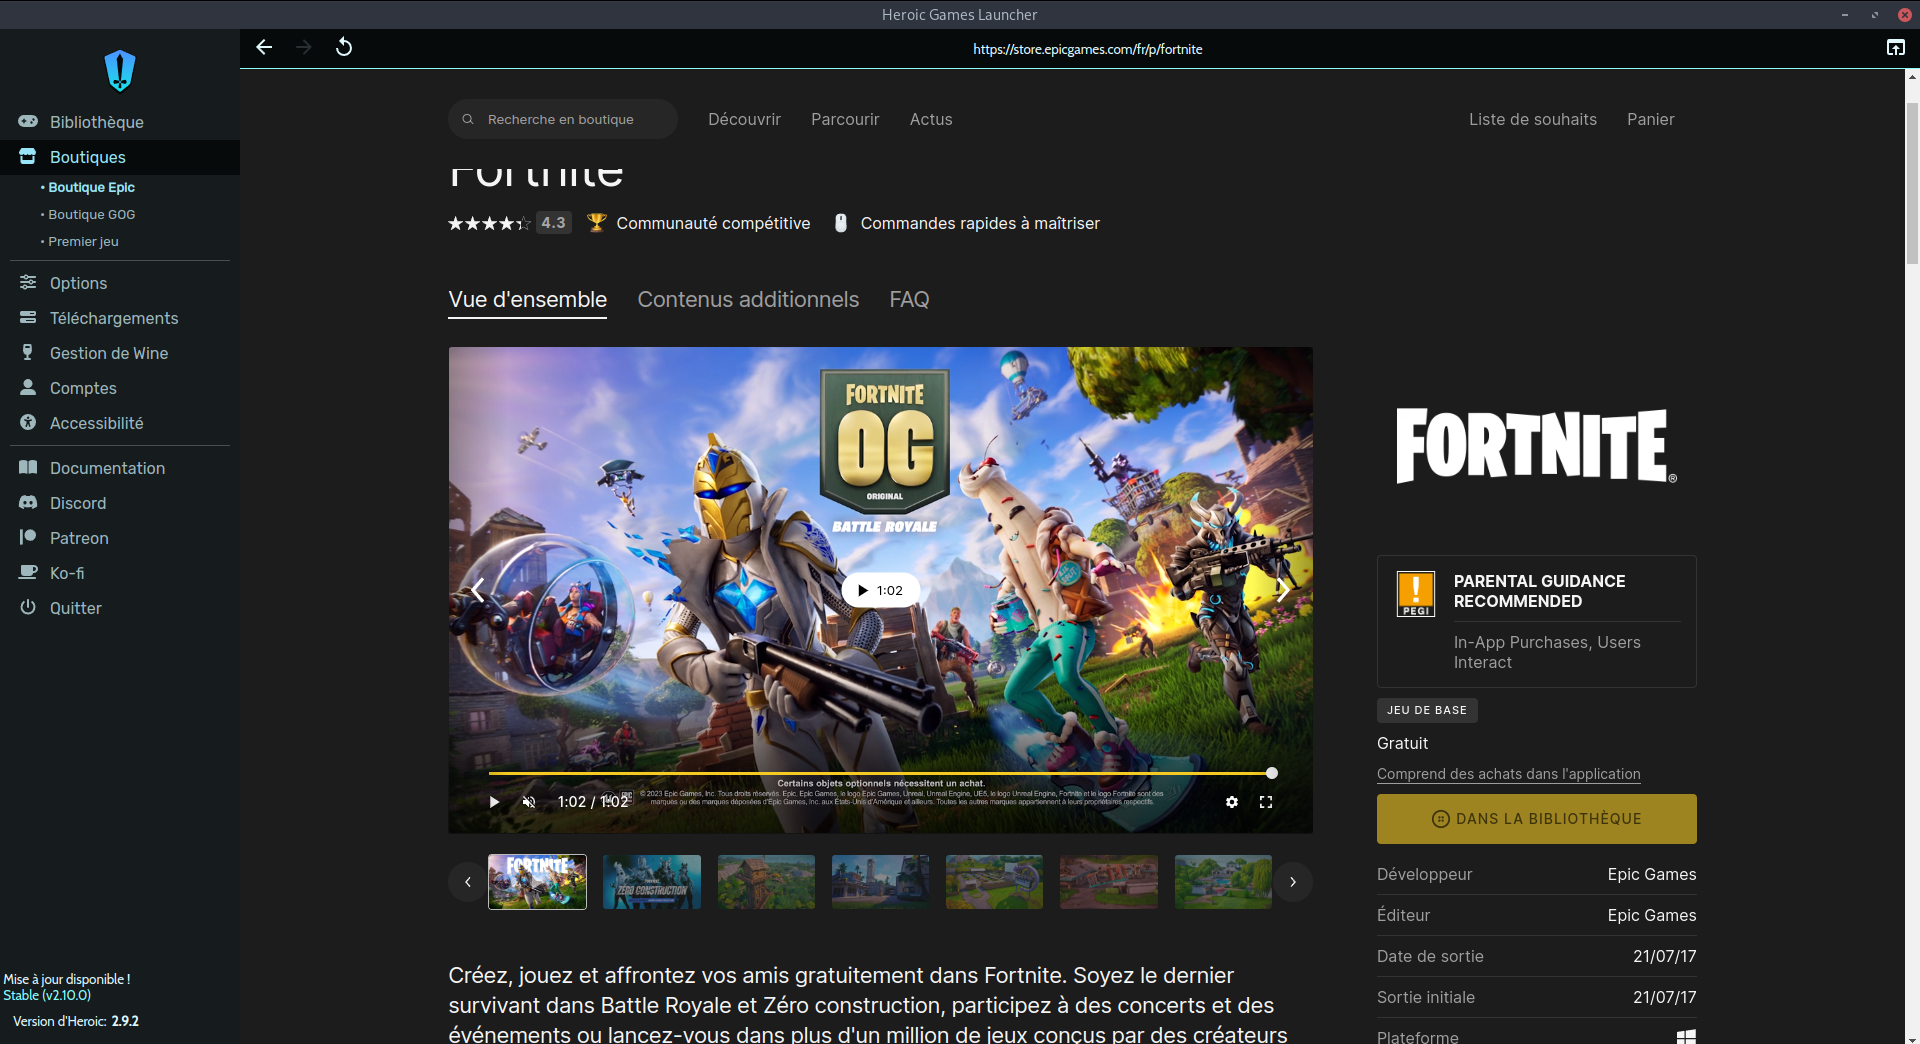The image size is (1920, 1044).
Task: Close the Heroic Games Launcher window
Action: point(1905,14)
